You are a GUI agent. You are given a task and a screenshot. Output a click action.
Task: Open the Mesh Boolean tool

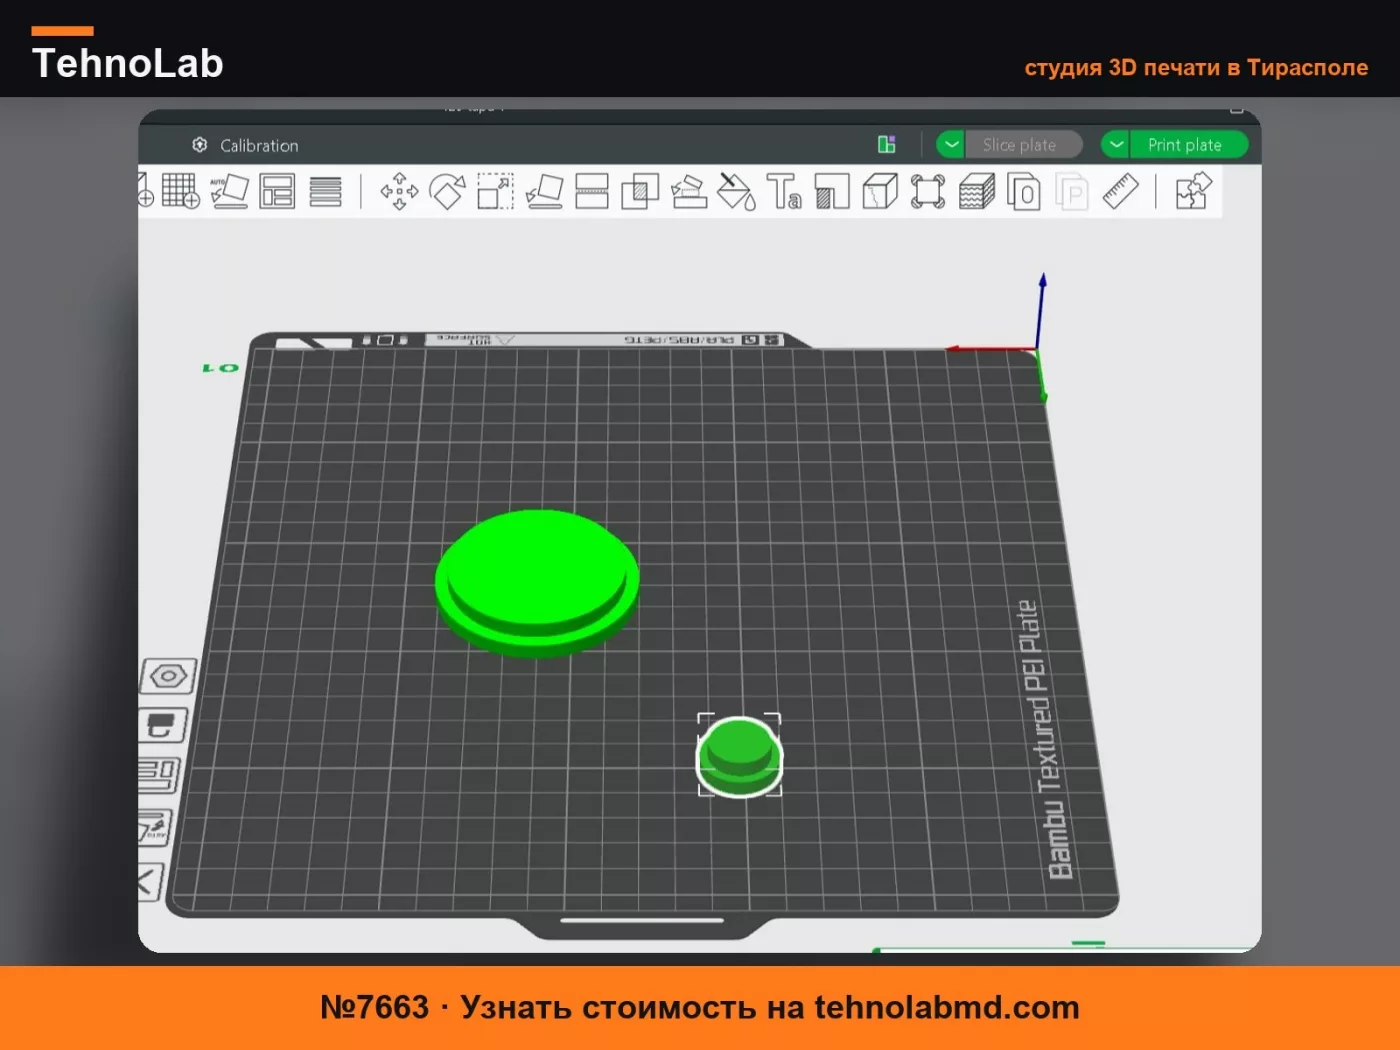pos(640,191)
